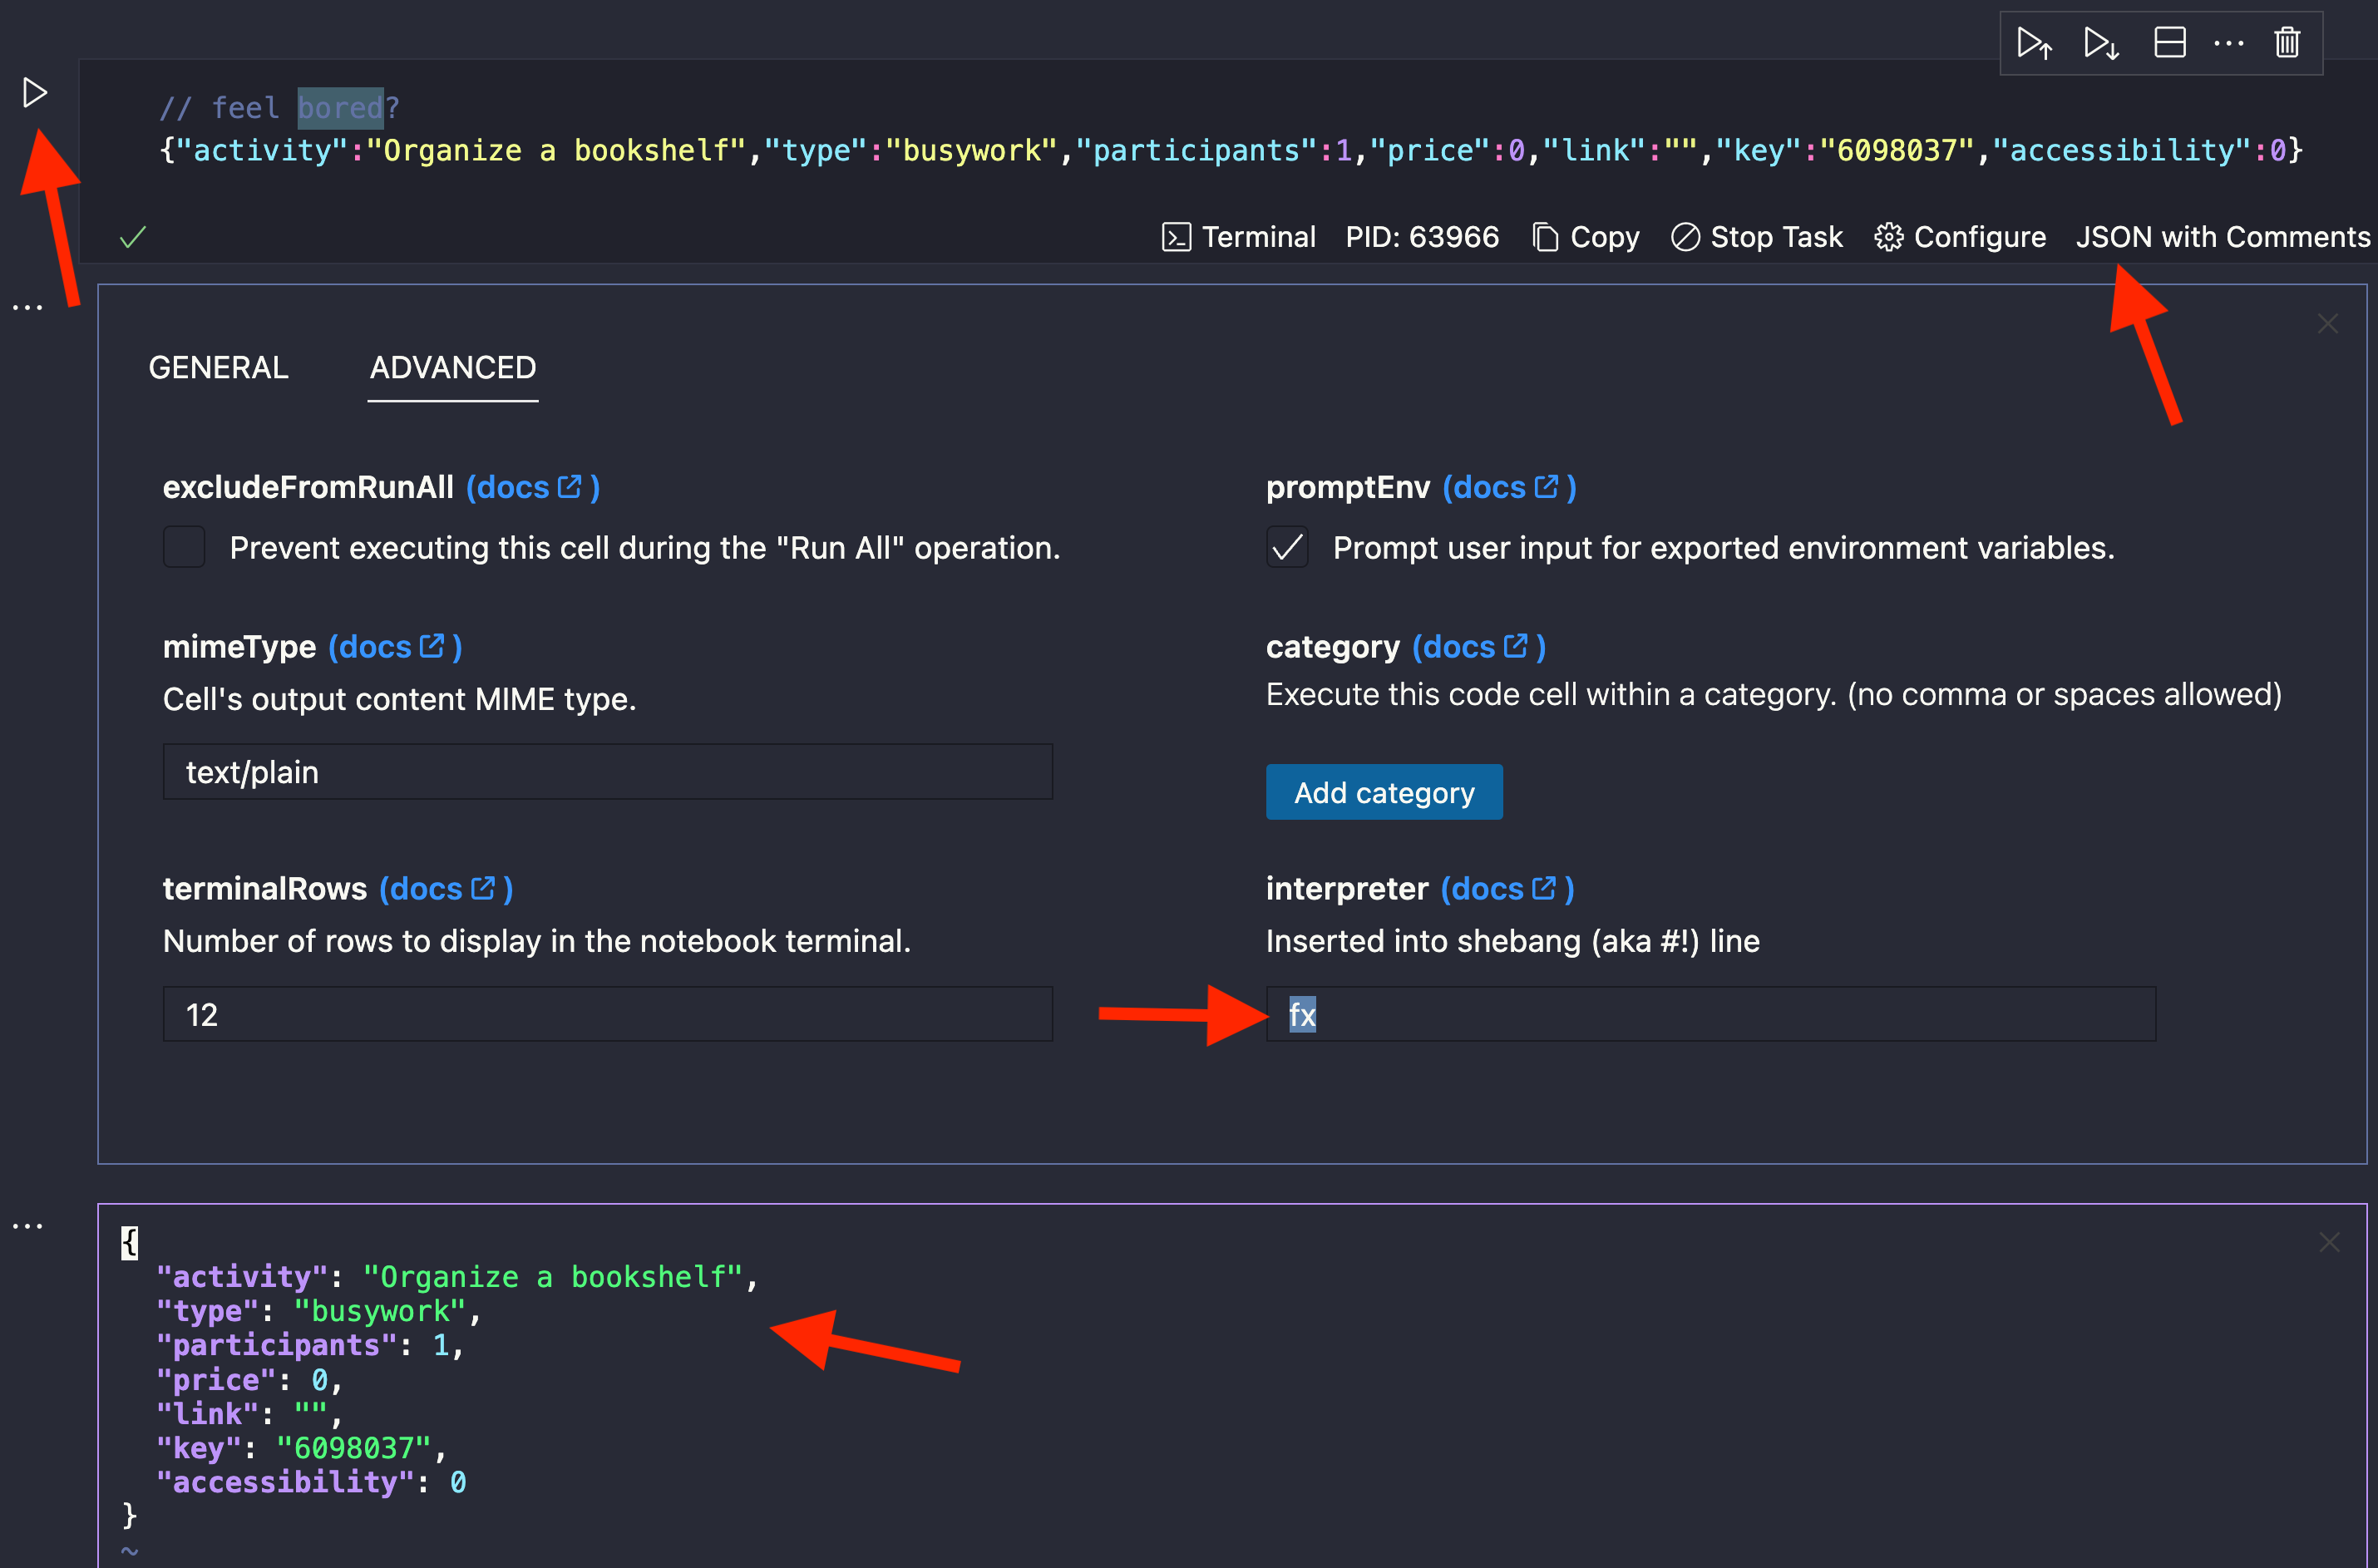This screenshot has height=1568, width=2378.
Task: Click "activity" key in output panel
Action: (x=242, y=1277)
